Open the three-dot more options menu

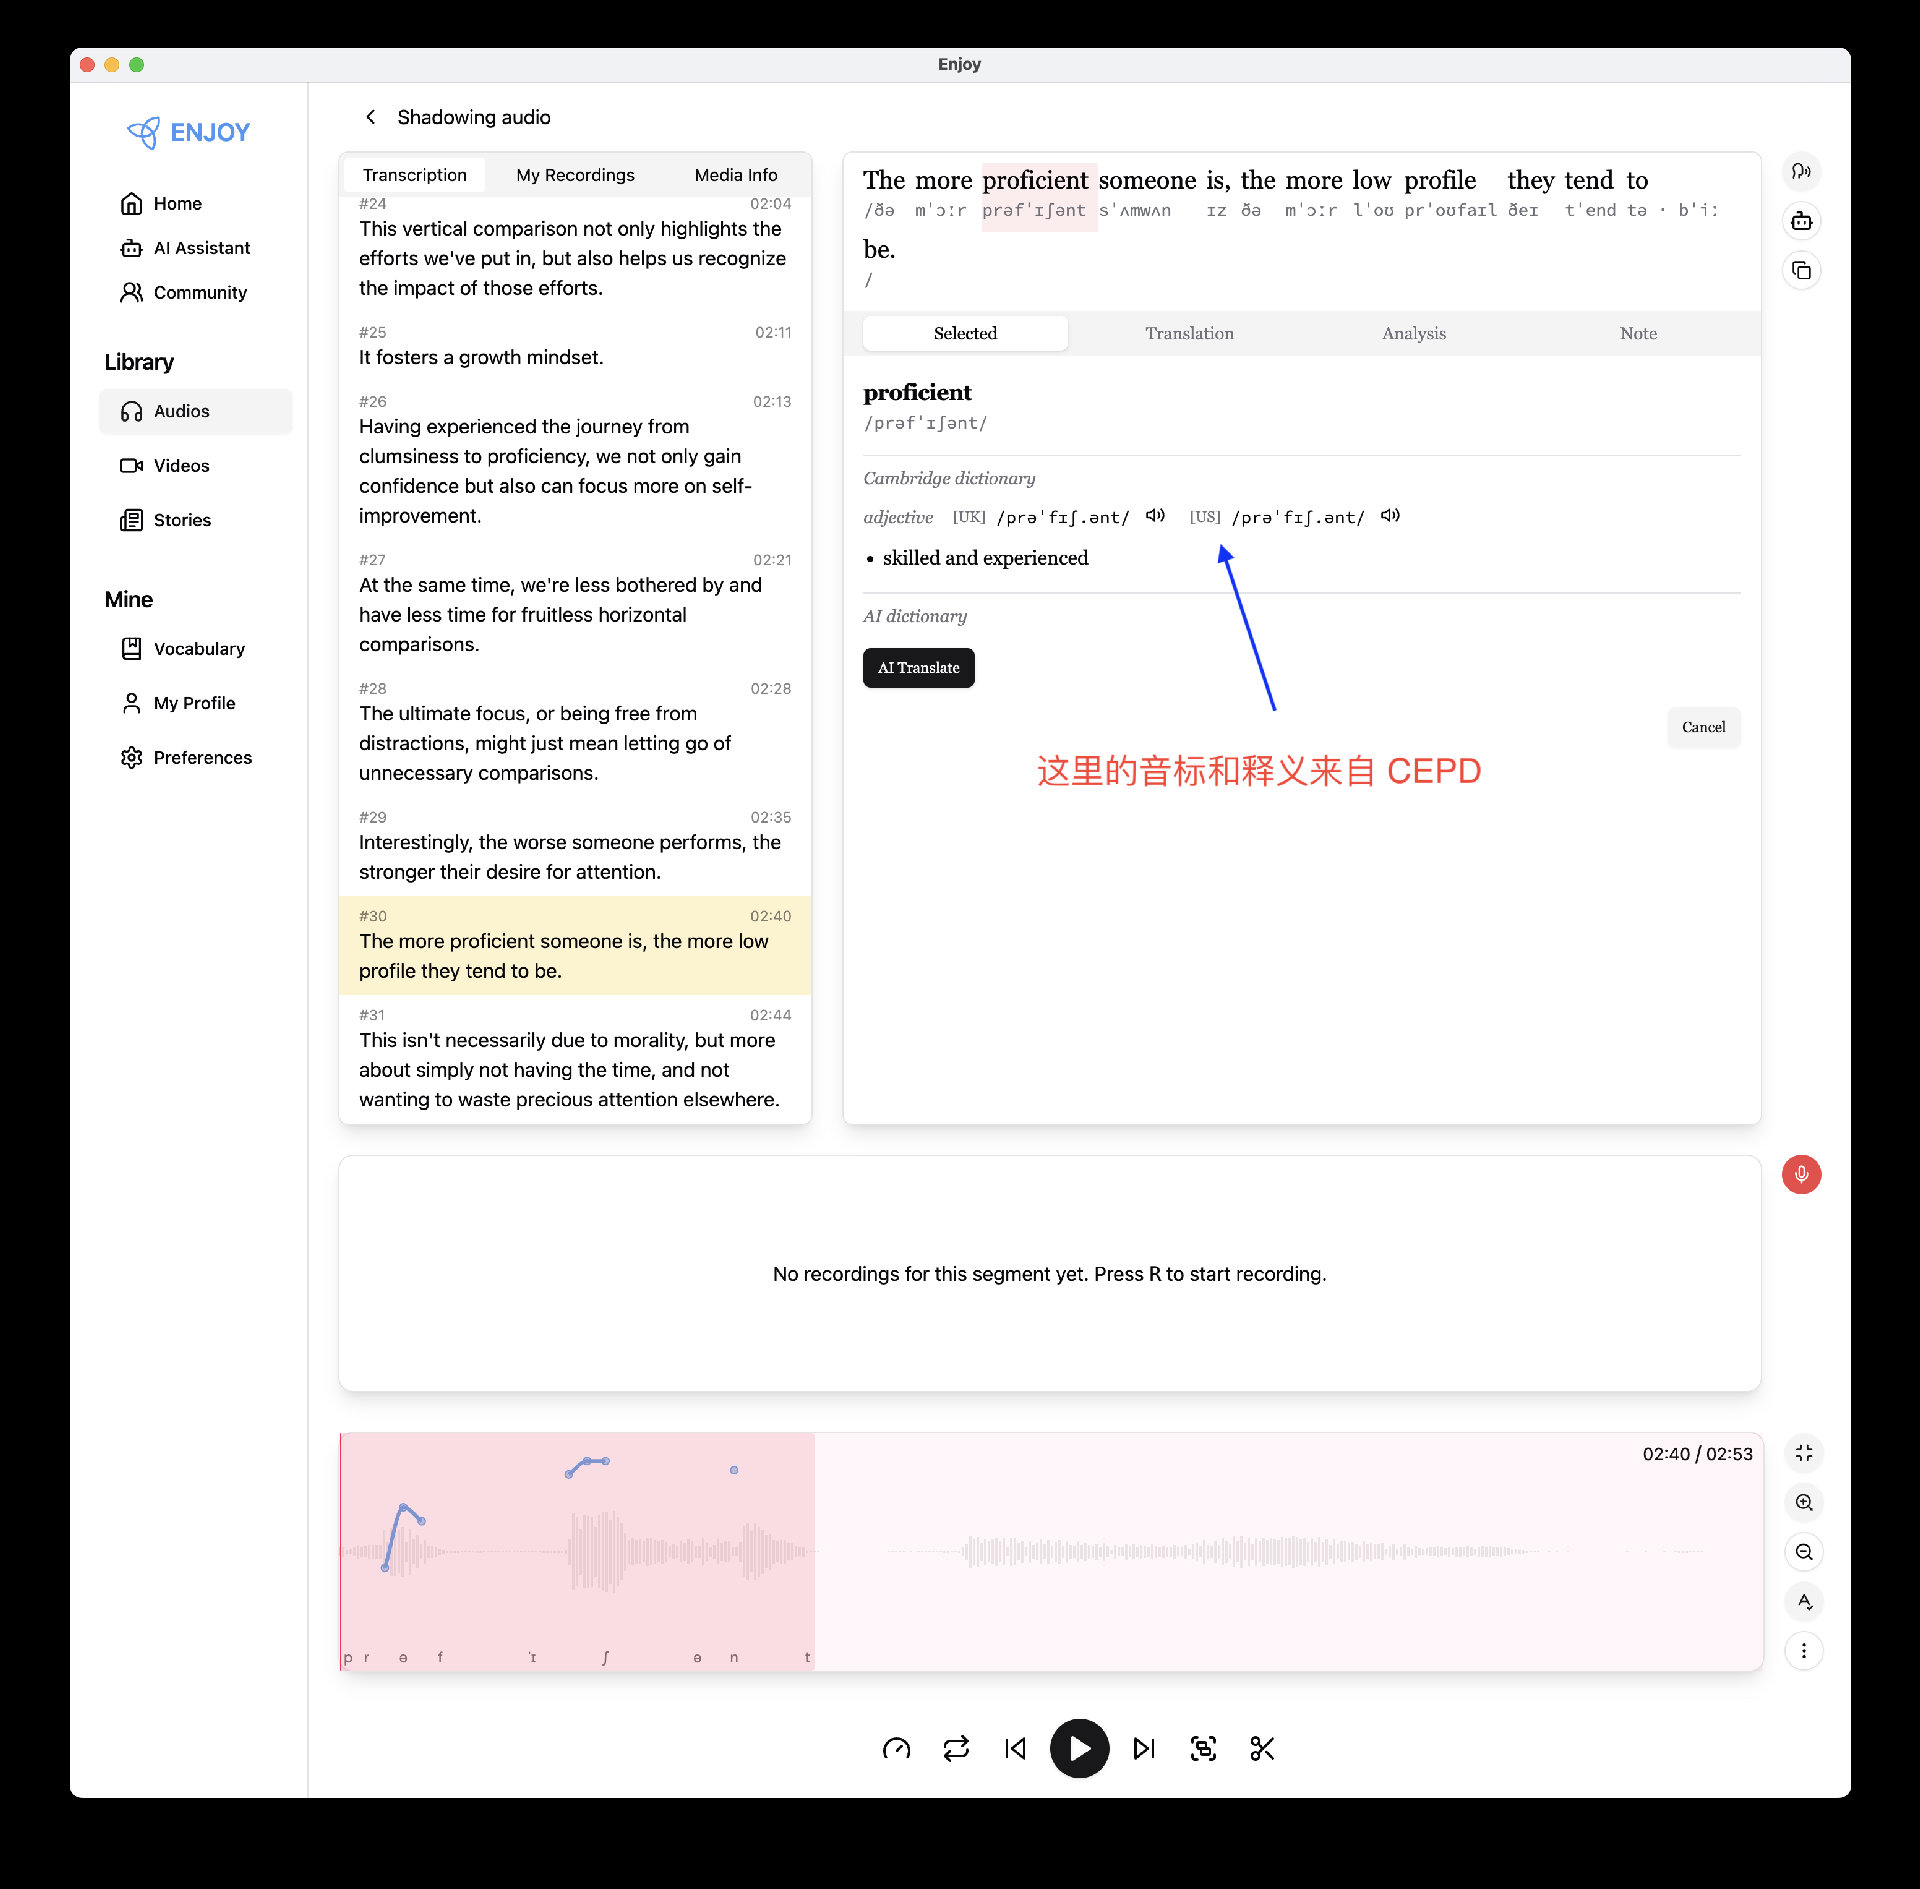click(1803, 1651)
